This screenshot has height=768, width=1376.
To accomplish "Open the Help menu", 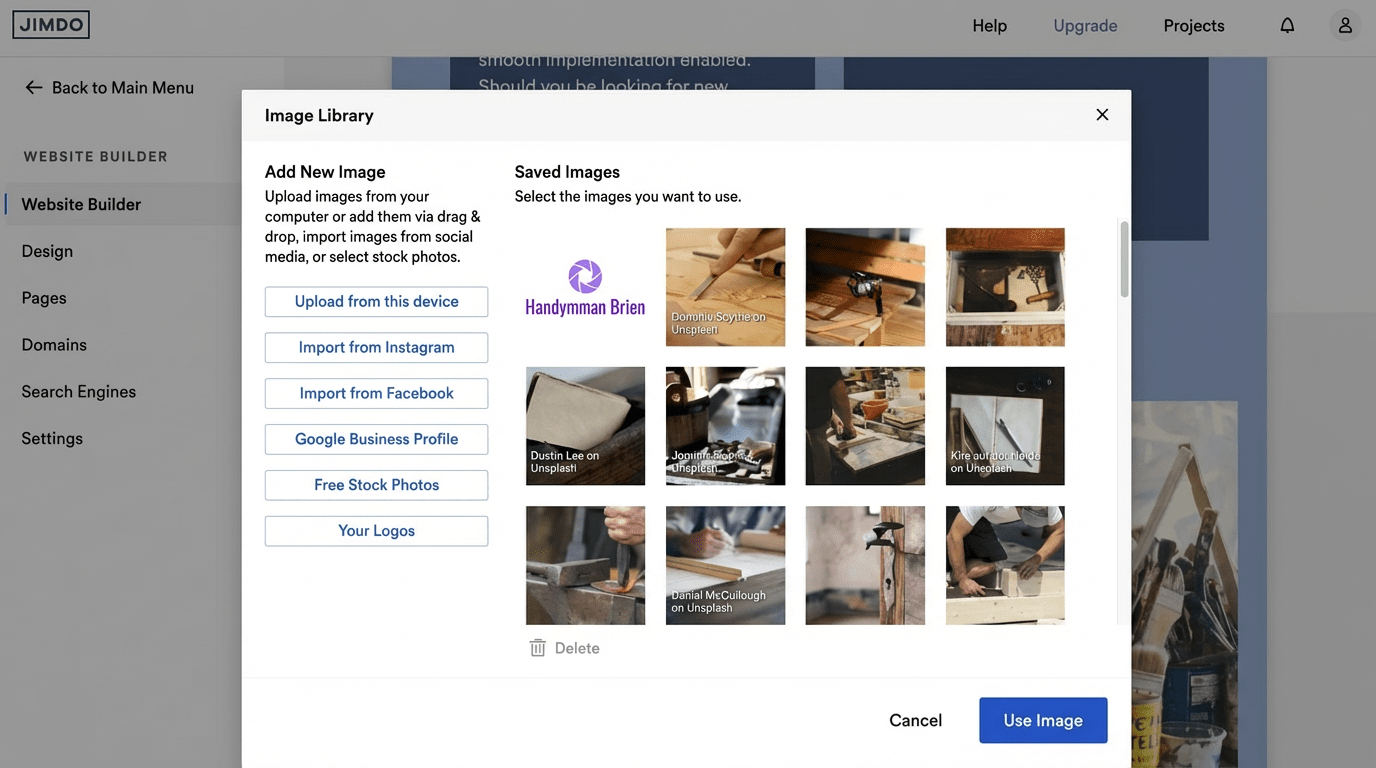I will pos(989,26).
